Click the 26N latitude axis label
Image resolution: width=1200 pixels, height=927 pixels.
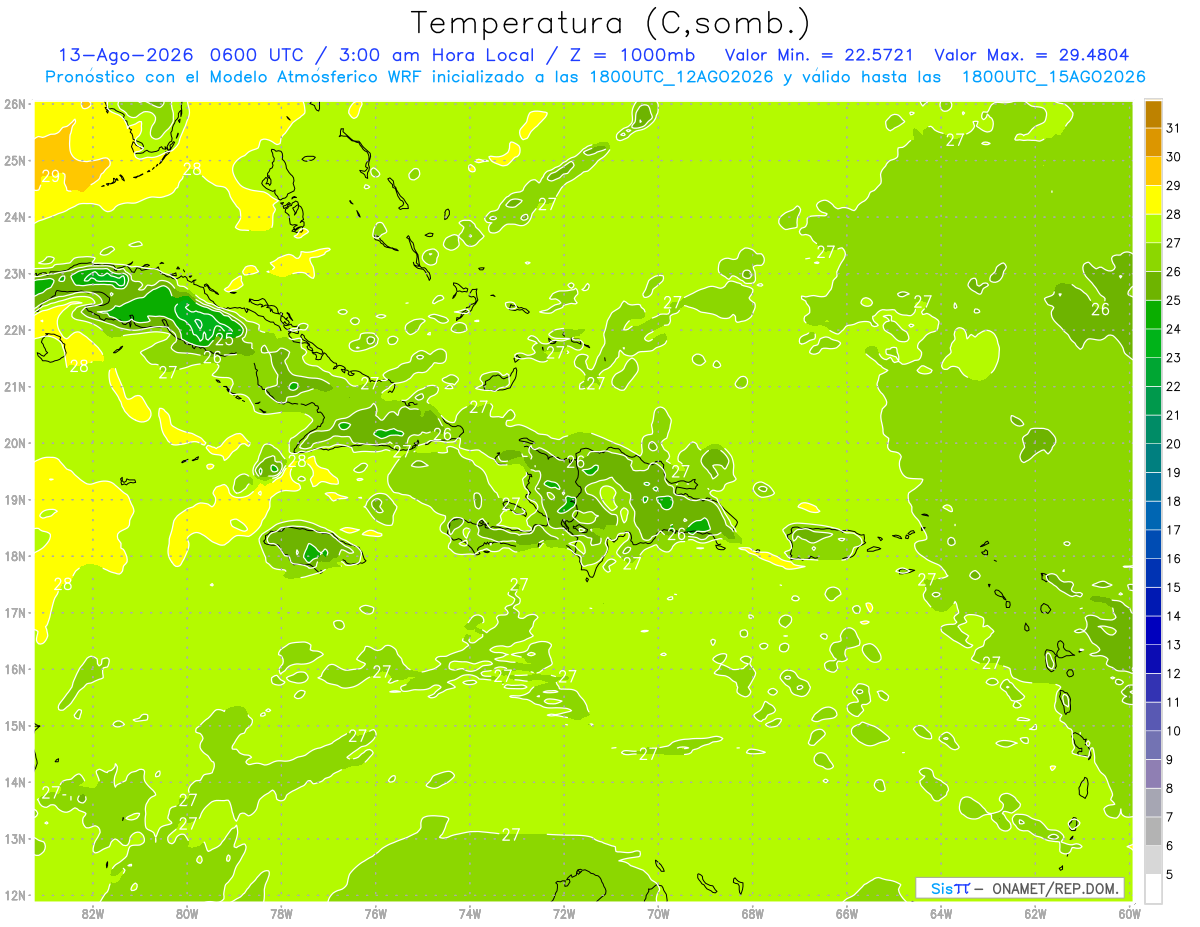pos(15,104)
